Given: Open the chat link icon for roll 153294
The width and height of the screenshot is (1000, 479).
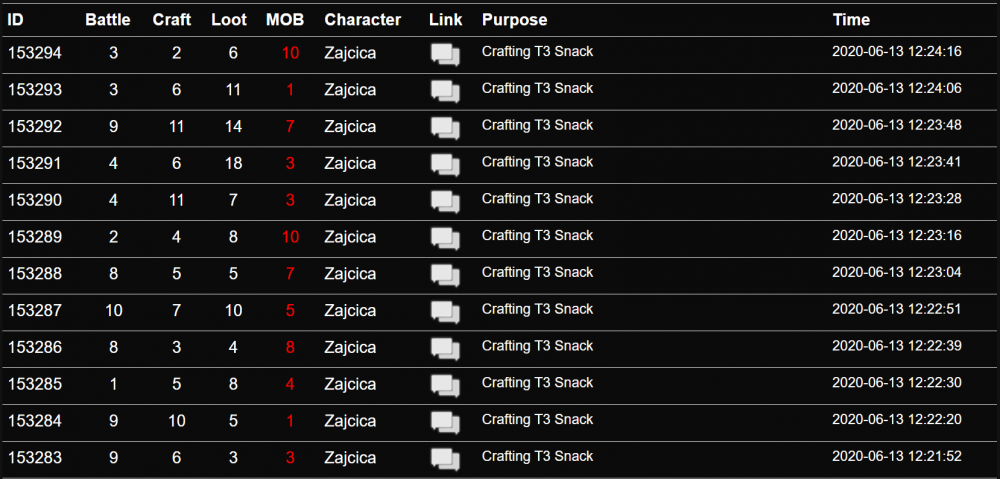Looking at the screenshot, I should click(x=445, y=54).
